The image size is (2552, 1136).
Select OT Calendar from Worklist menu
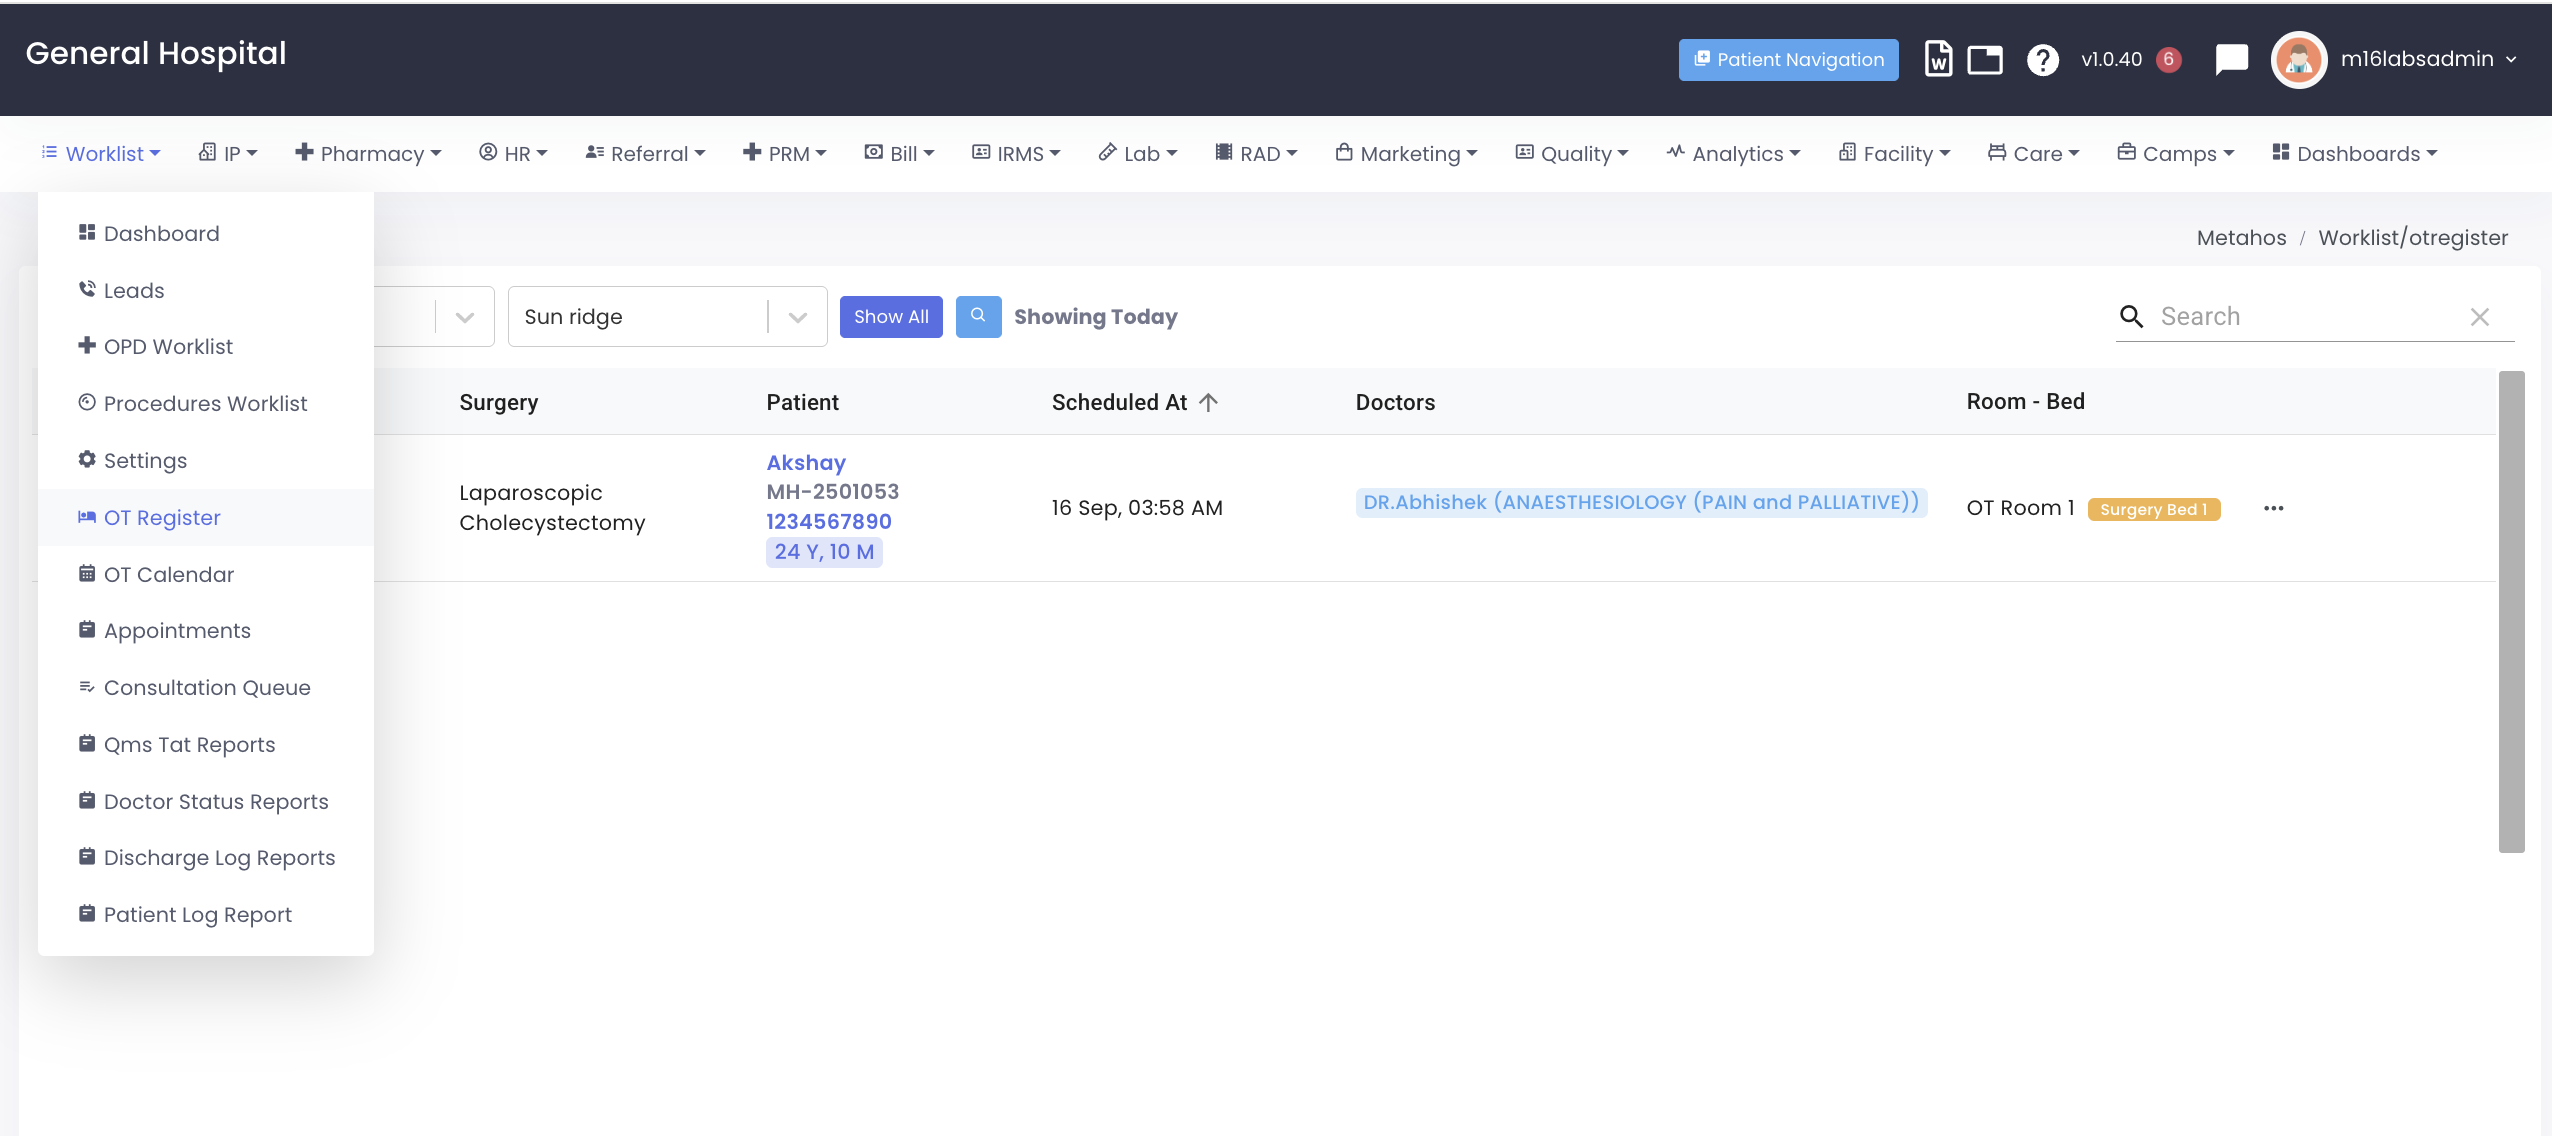(x=168, y=574)
